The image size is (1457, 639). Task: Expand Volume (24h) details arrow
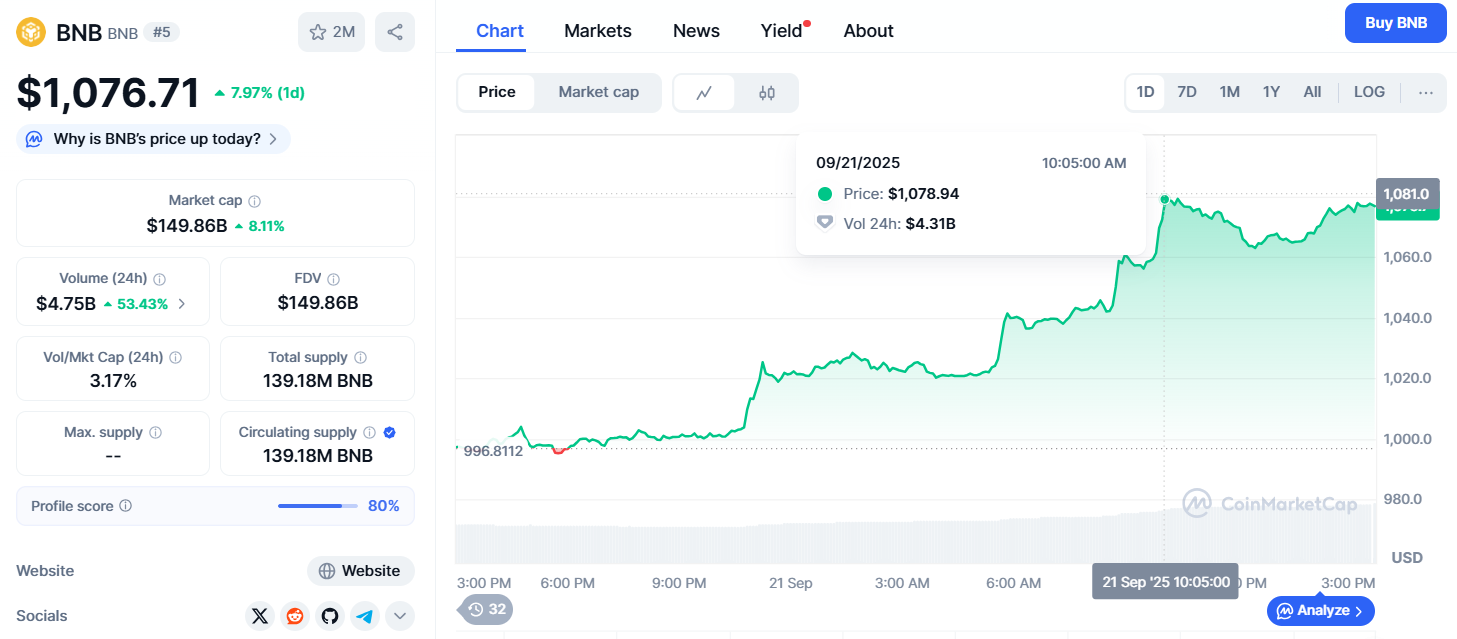[181, 304]
